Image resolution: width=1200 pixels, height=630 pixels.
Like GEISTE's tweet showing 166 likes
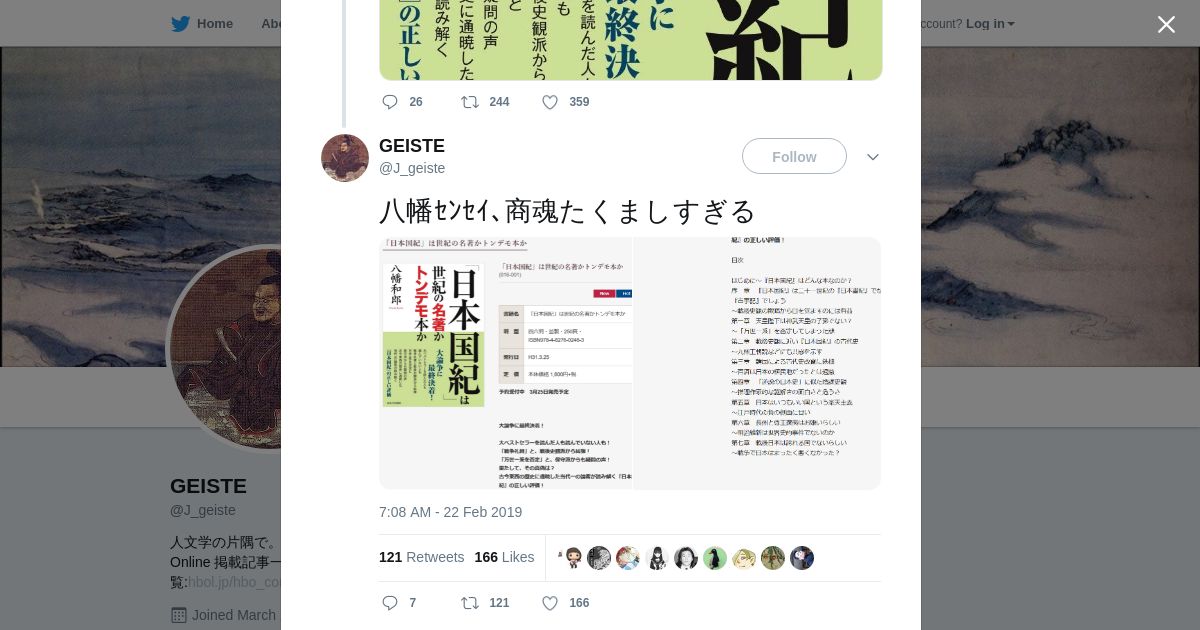click(549, 603)
